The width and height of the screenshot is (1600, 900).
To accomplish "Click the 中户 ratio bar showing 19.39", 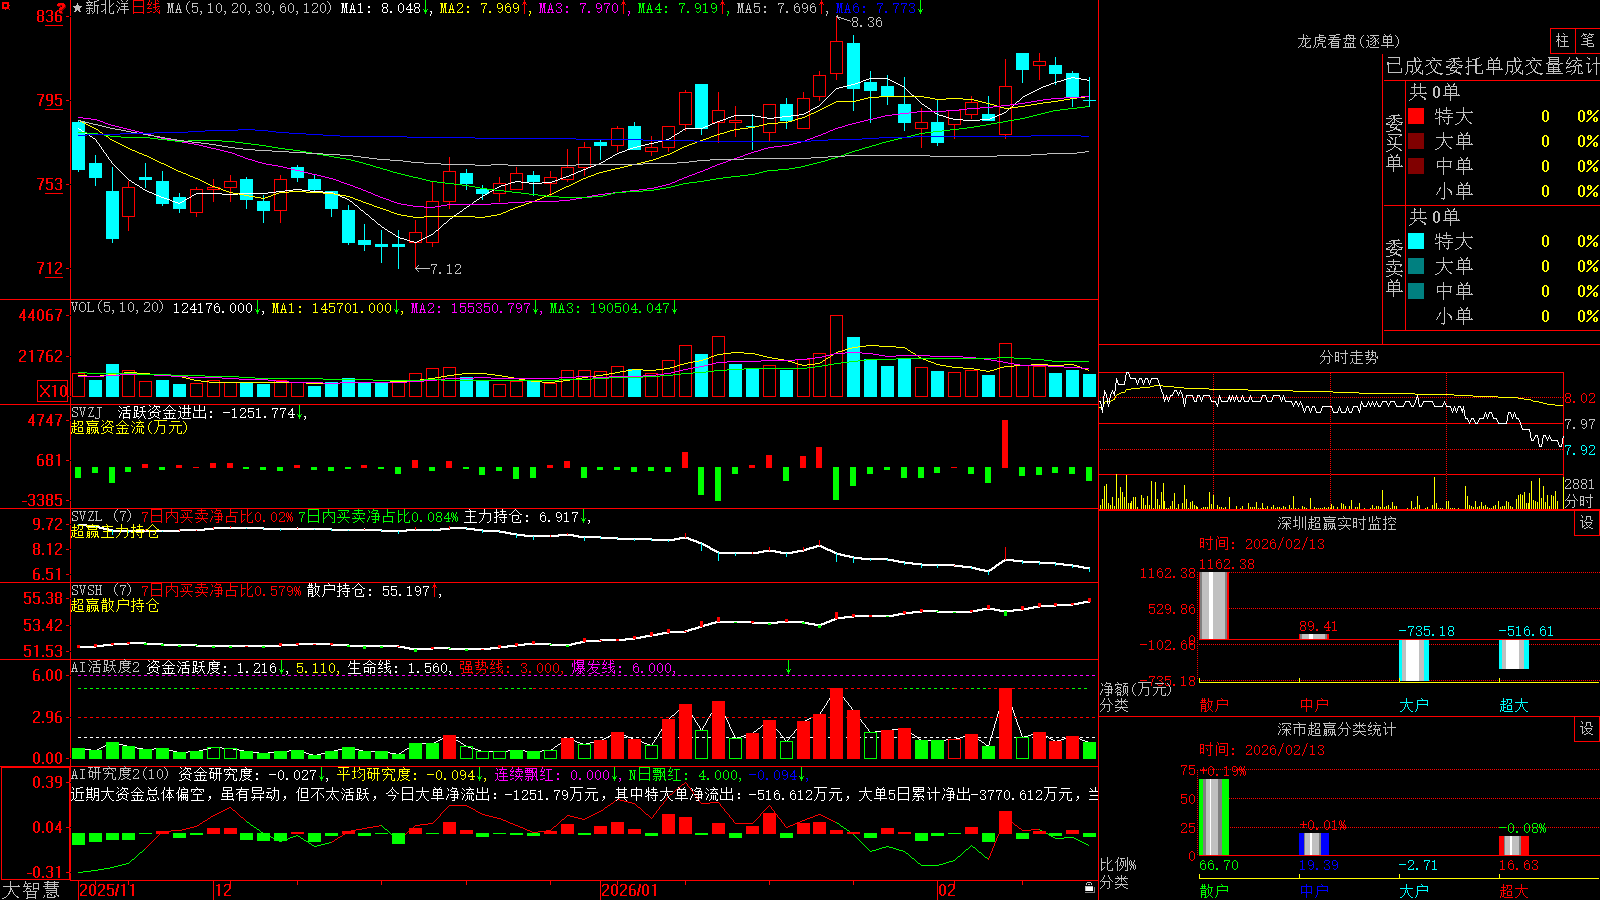I will pos(1313,844).
